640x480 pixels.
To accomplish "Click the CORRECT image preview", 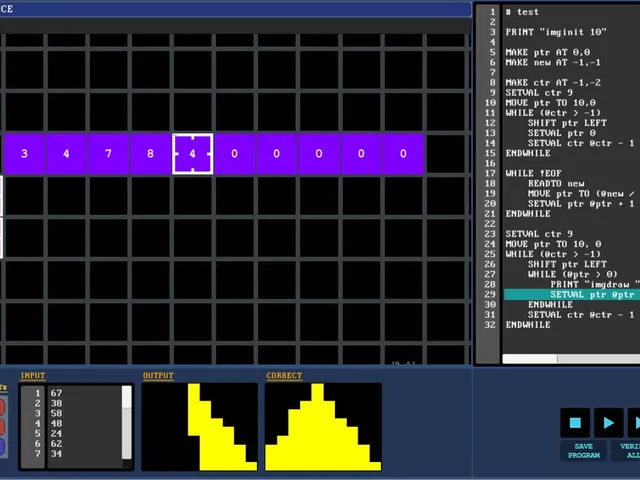I will click(323, 427).
